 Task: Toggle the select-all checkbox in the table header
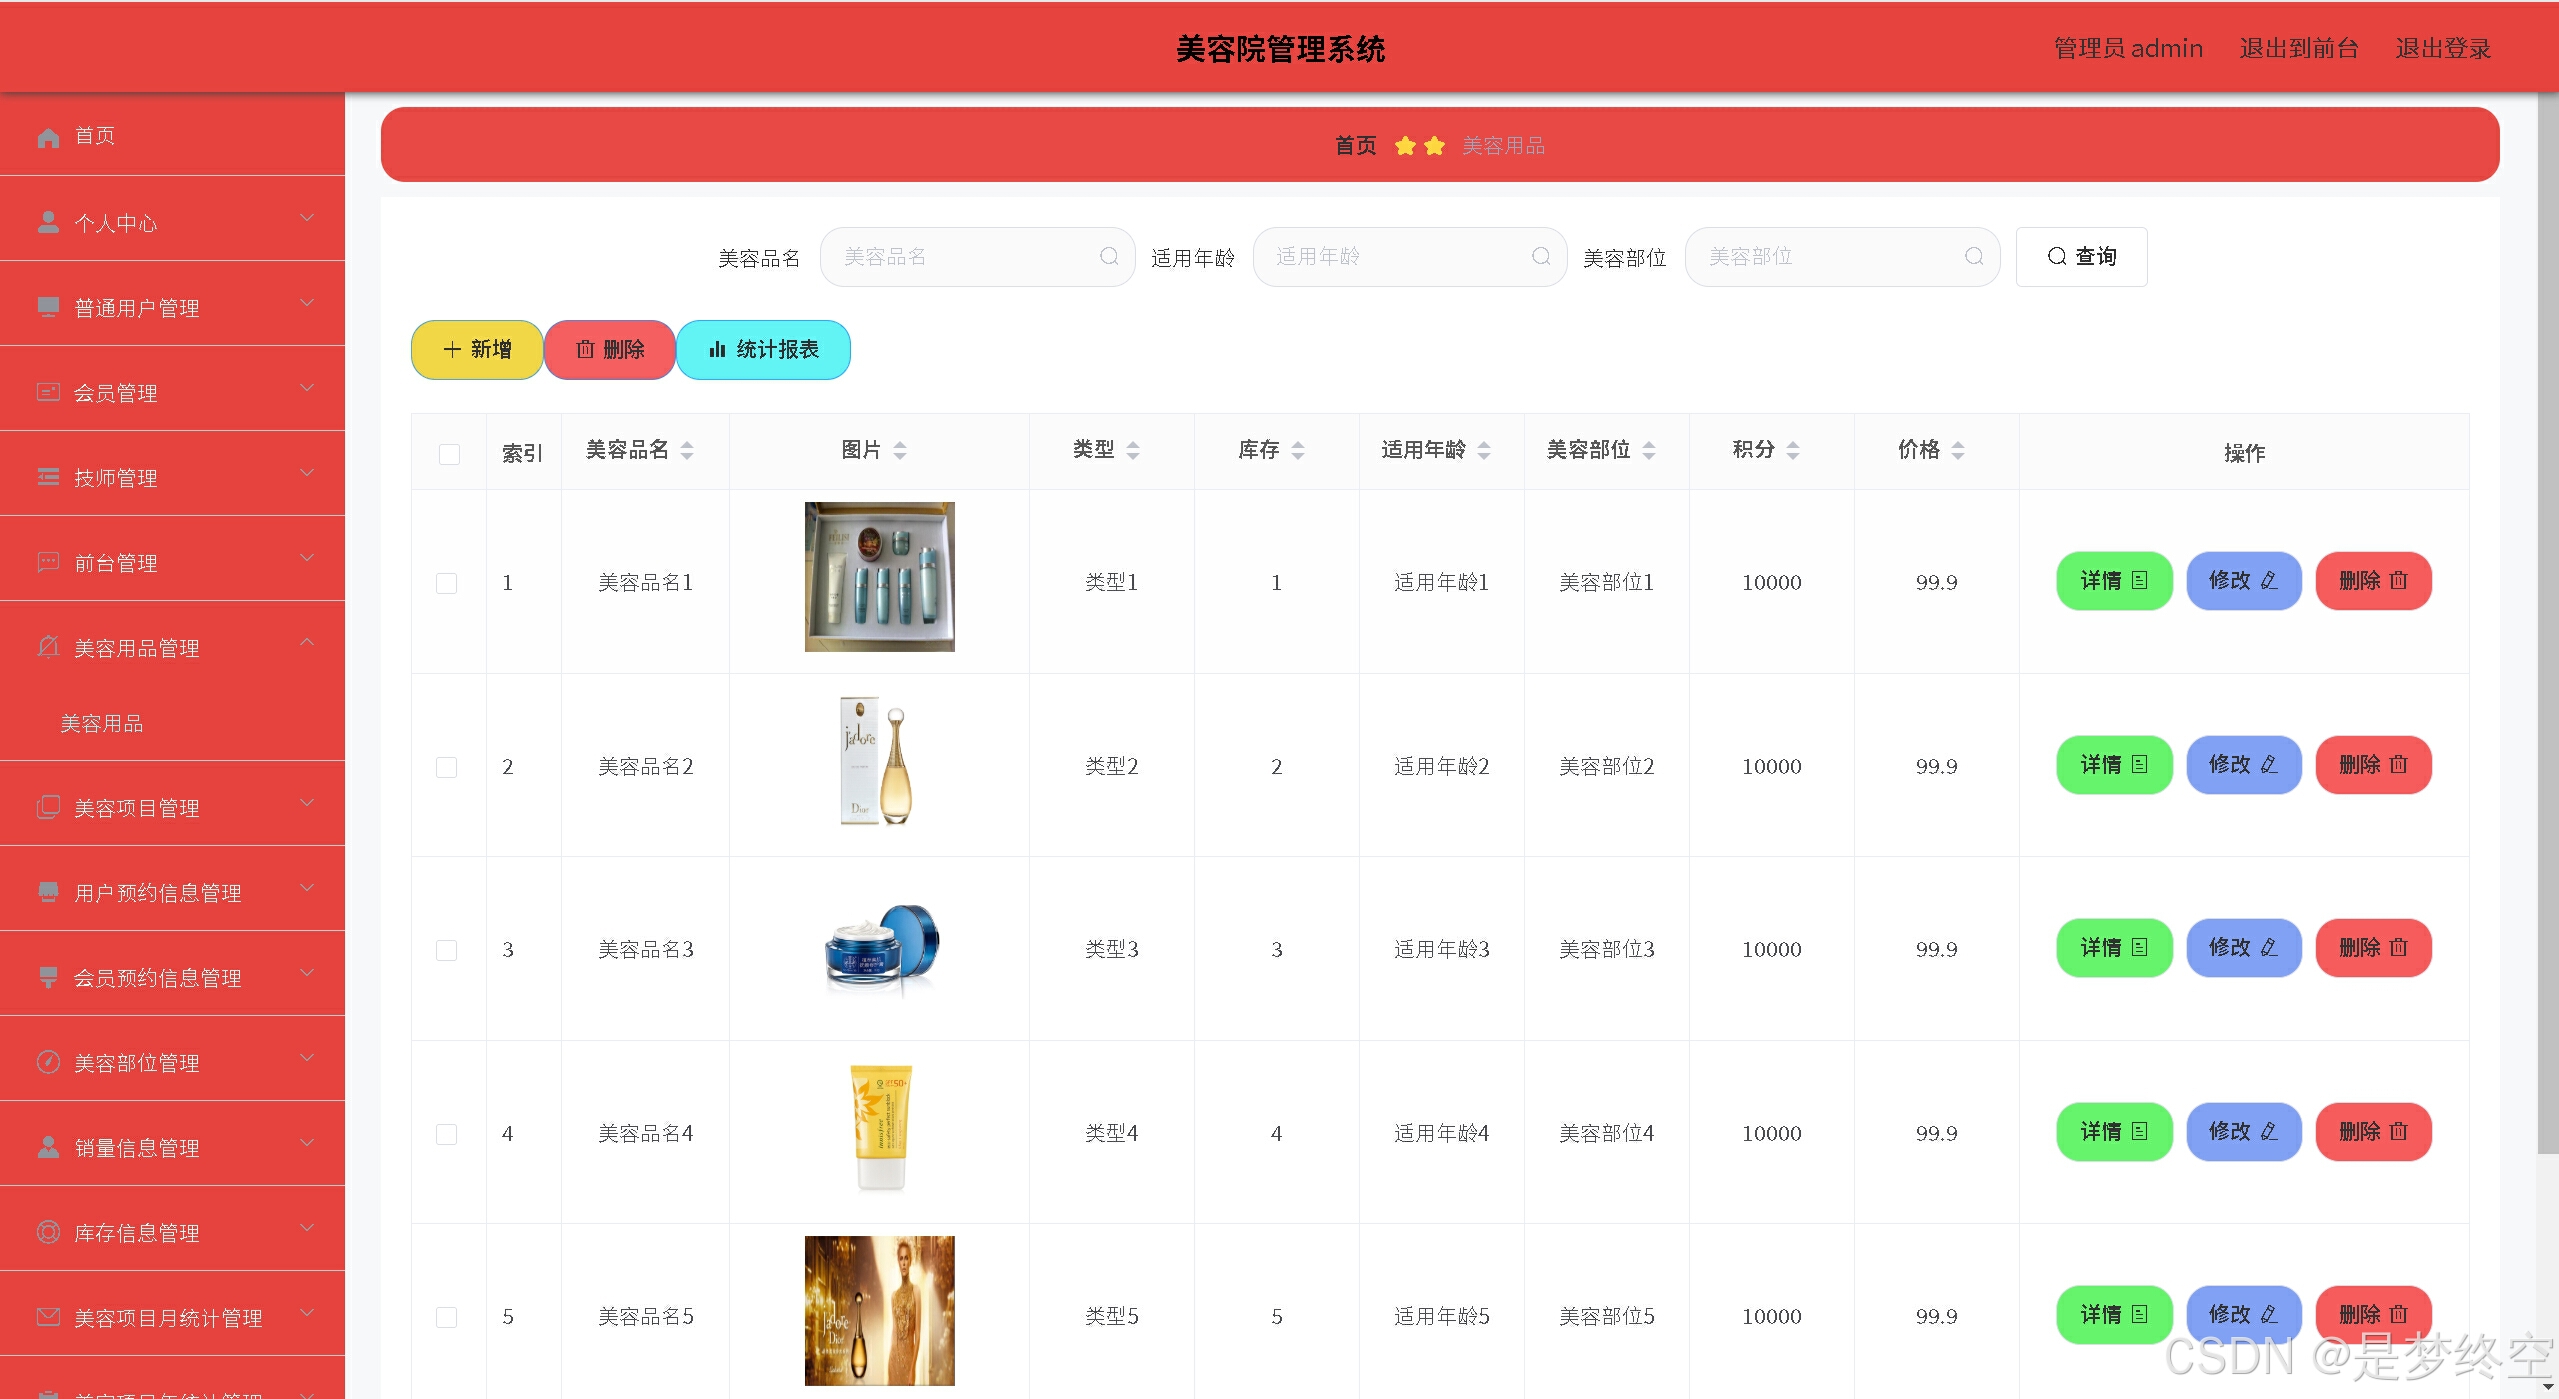[449, 454]
